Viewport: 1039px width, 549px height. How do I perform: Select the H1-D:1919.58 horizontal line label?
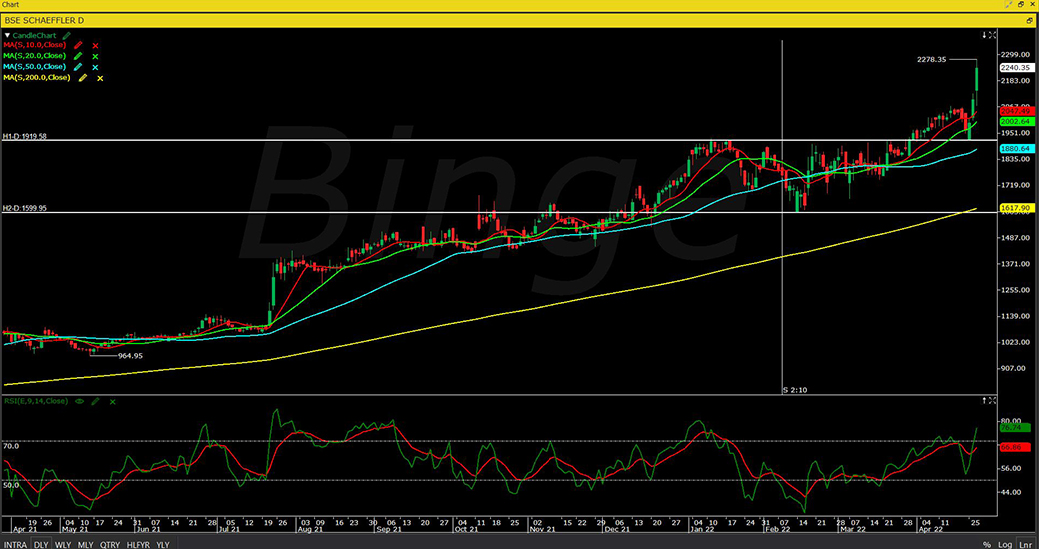pos(25,136)
